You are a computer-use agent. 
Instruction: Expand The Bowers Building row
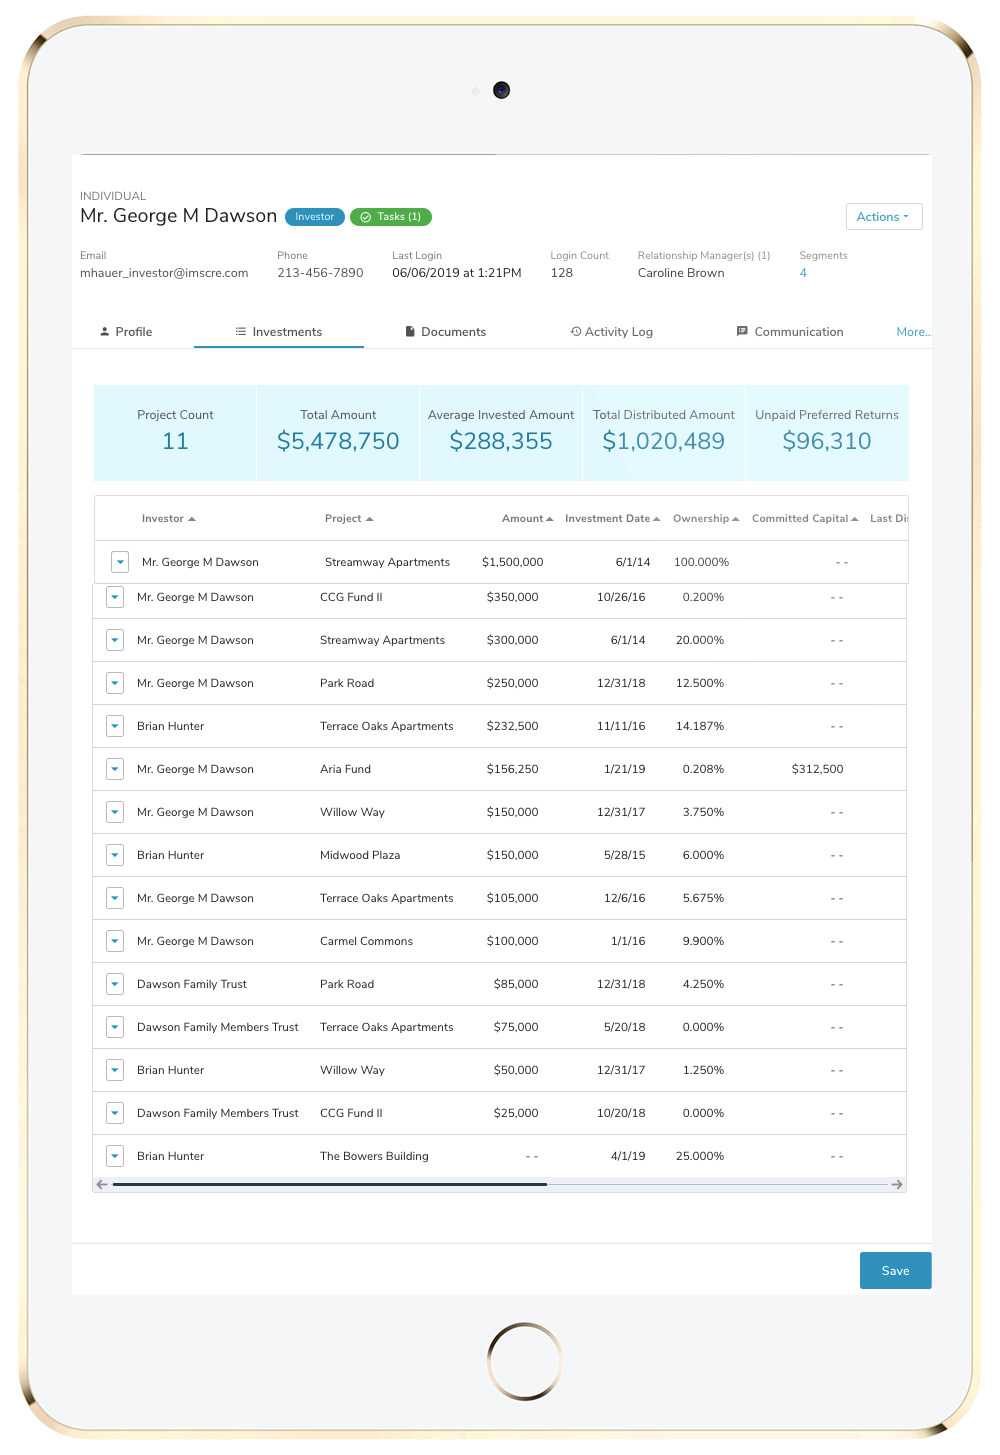point(115,1156)
